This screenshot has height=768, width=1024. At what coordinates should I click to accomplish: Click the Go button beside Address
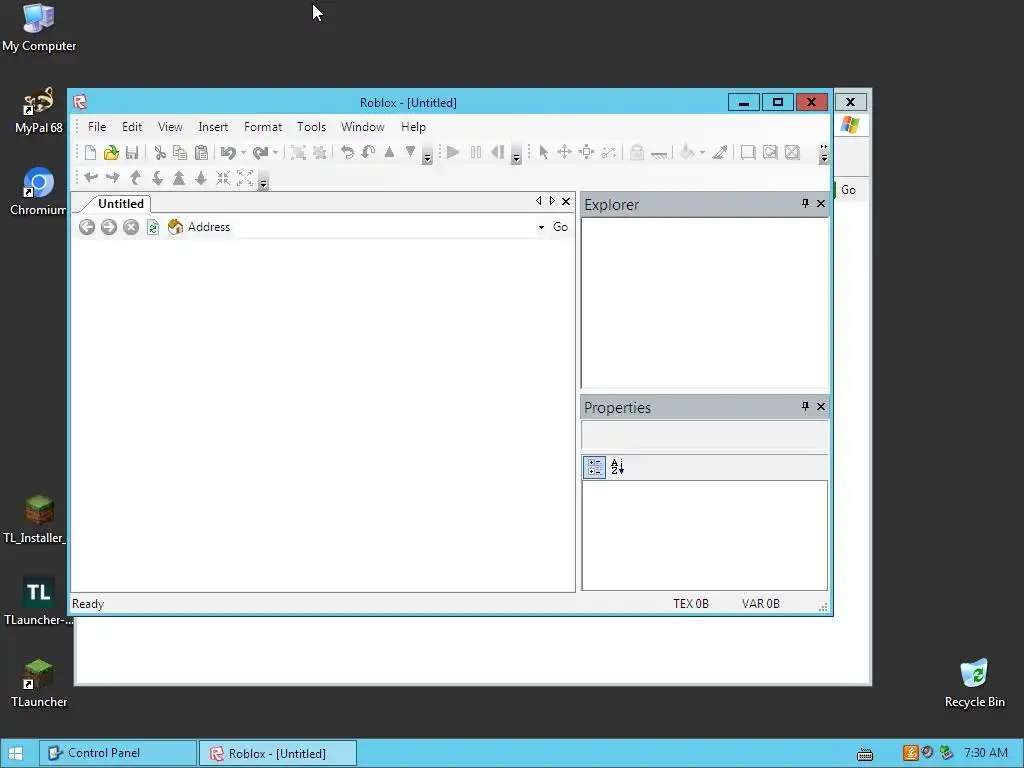tap(560, 227)
